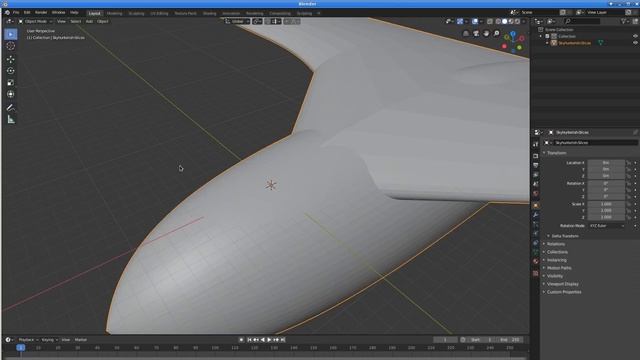Open the Edit menu
The height and width of the screenshot is (360, 640).
(27, 13)
